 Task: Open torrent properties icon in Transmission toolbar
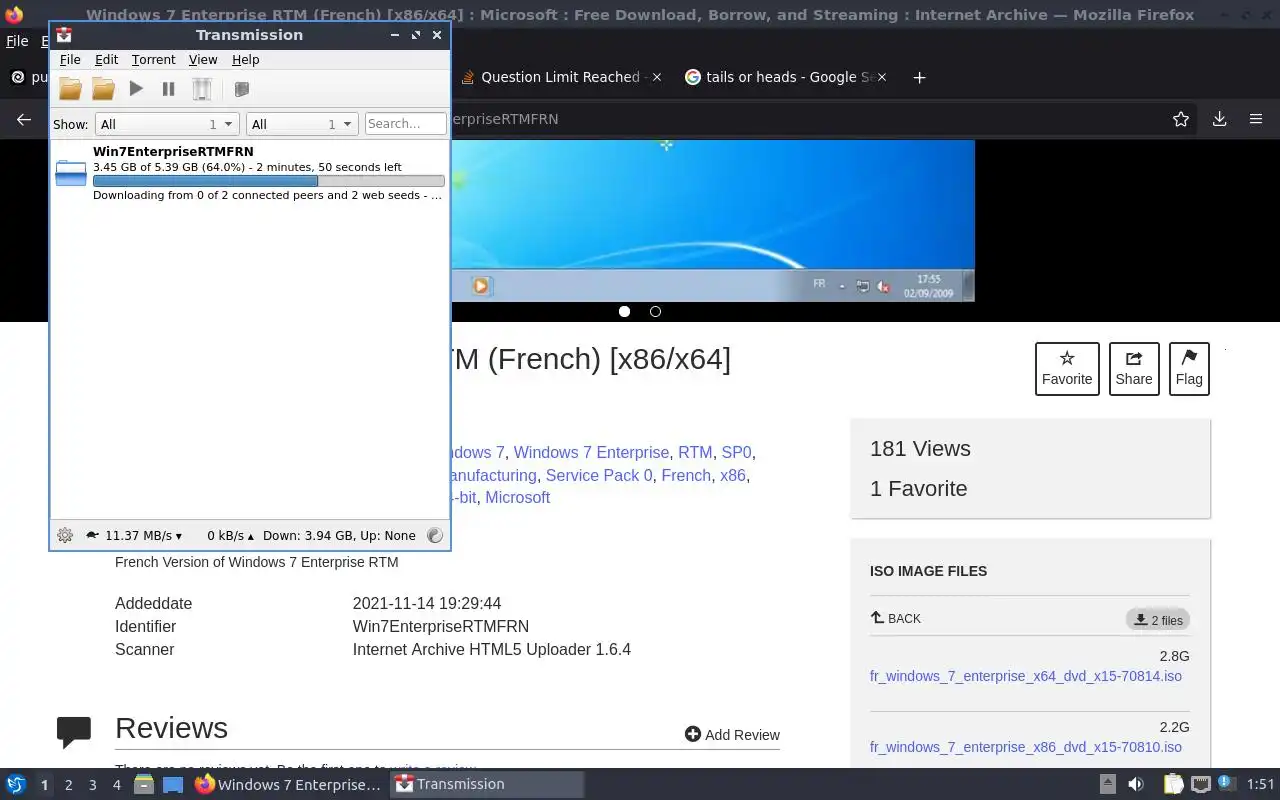(241, 89)
